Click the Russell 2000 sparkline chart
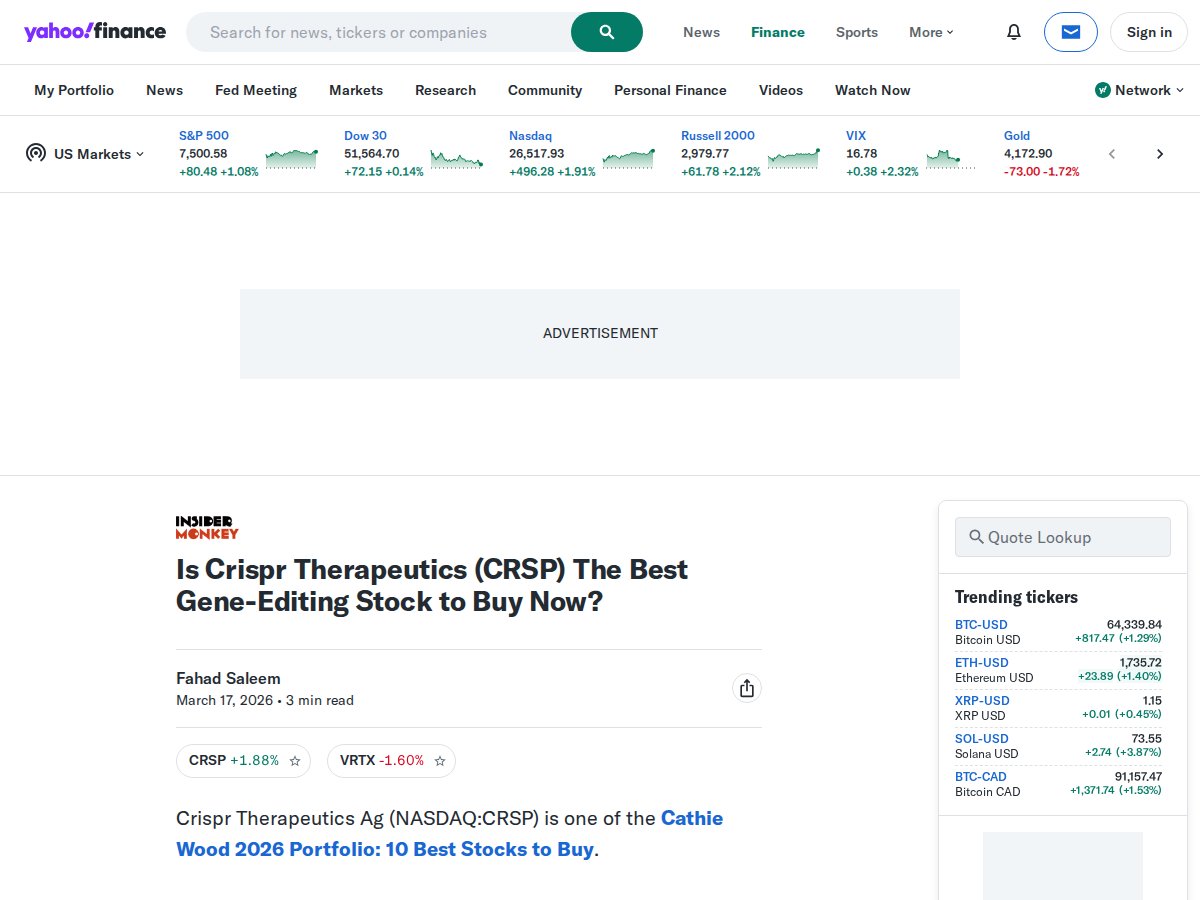1200x900 pixels. coord(794,158)
